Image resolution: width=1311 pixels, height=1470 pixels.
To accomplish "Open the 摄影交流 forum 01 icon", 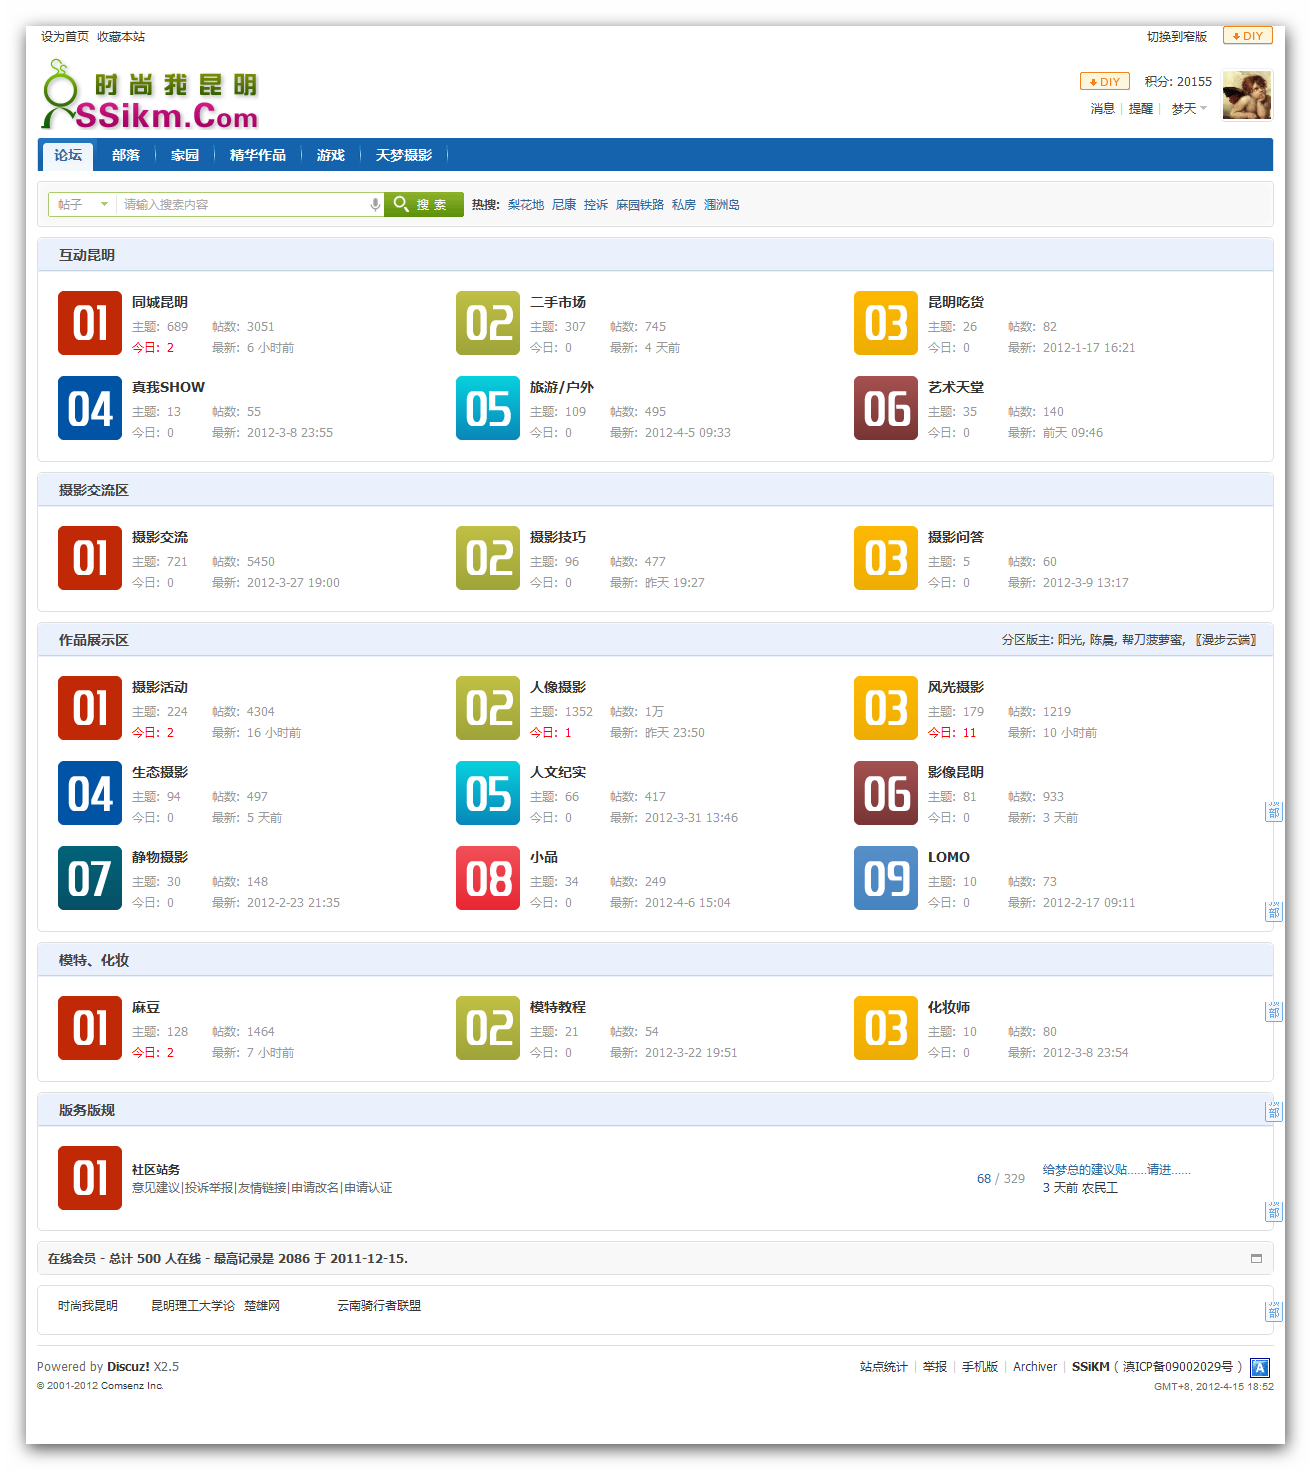I will pos(90,558).
